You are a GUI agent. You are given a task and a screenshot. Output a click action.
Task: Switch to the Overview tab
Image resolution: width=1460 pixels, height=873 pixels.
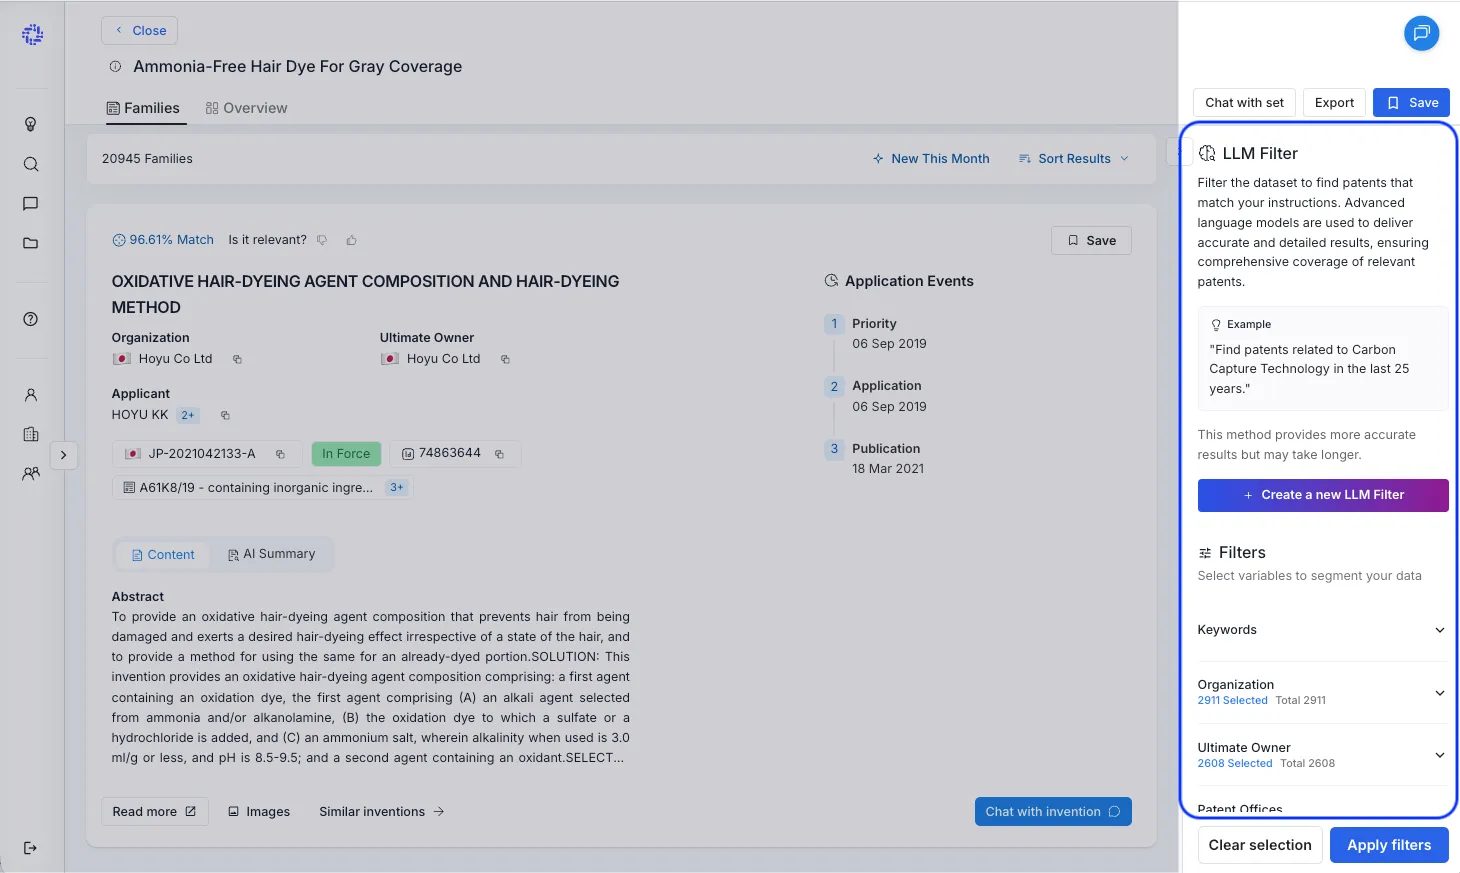click(x=246, y=108)
